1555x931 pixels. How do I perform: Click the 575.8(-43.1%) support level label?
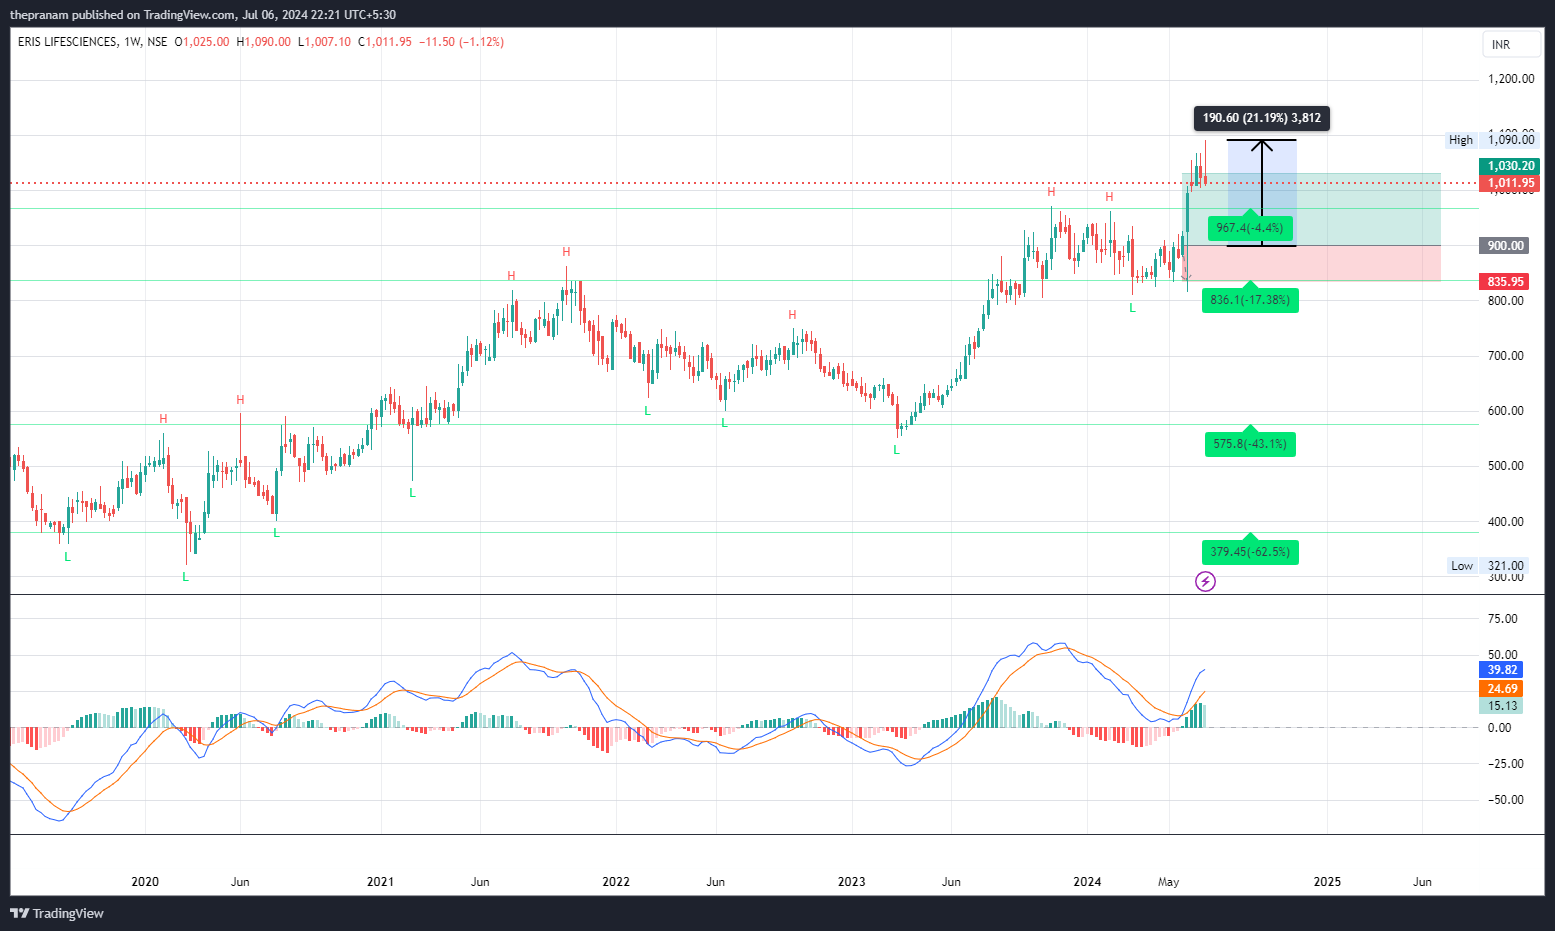(1250, 444)
